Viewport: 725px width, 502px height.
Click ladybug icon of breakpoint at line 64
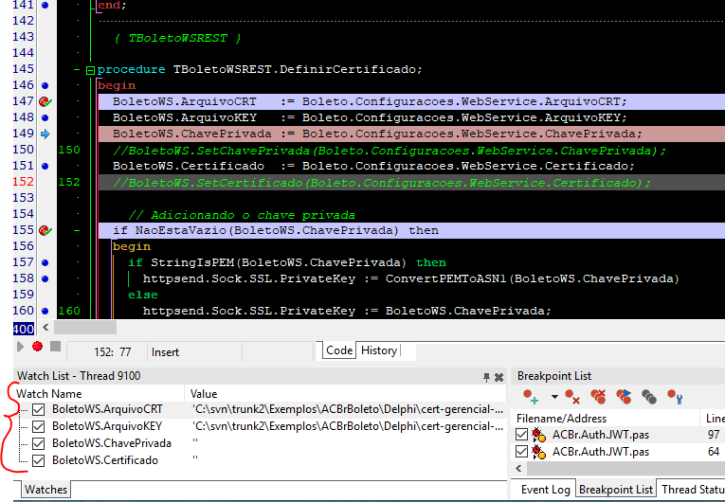coord(539,452)
